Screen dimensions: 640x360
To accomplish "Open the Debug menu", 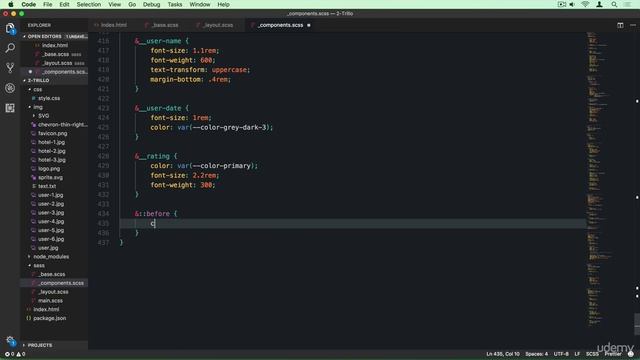I will click(151, 4).
